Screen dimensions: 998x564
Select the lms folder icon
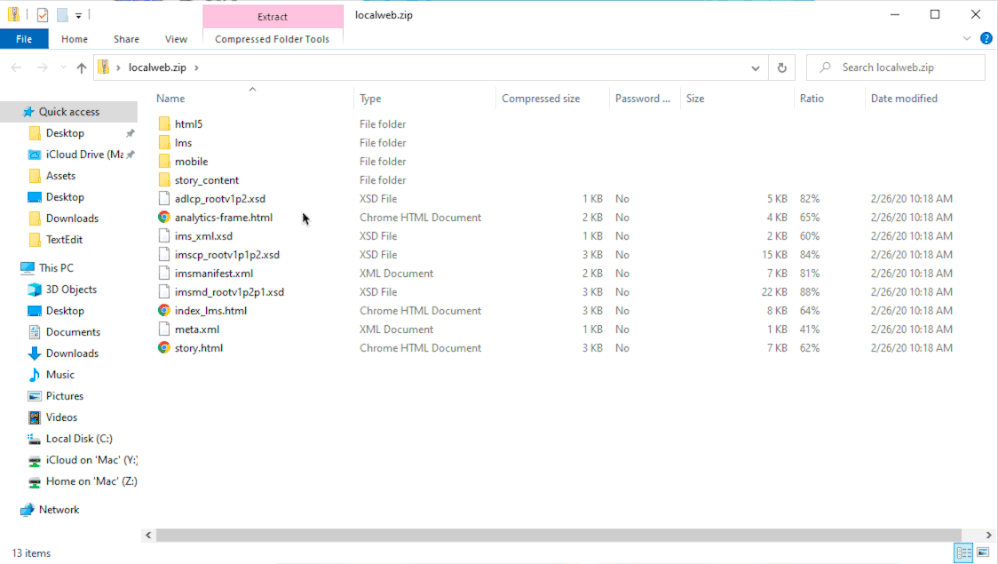(x=164, y=143)
